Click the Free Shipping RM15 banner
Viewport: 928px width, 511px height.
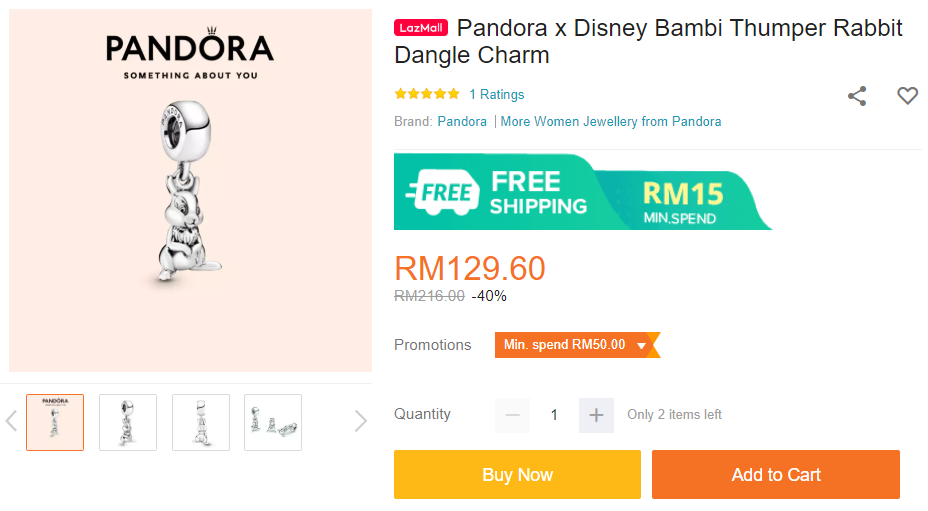(x=582, y=192)
